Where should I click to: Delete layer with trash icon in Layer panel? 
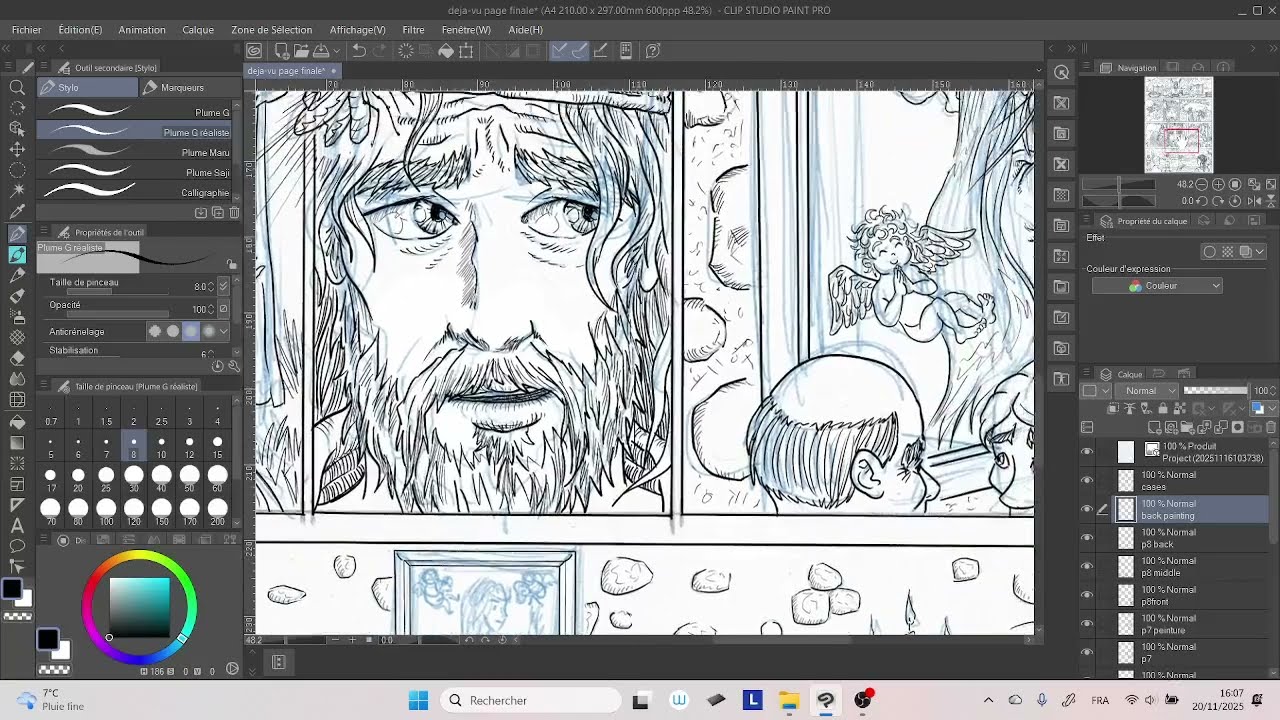coord(1271,427)
